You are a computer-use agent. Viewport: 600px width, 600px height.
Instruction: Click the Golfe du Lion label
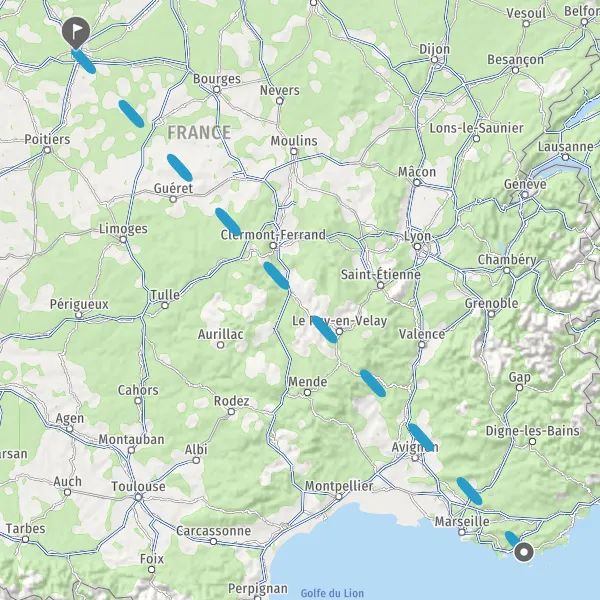click(x=332, y=593)
